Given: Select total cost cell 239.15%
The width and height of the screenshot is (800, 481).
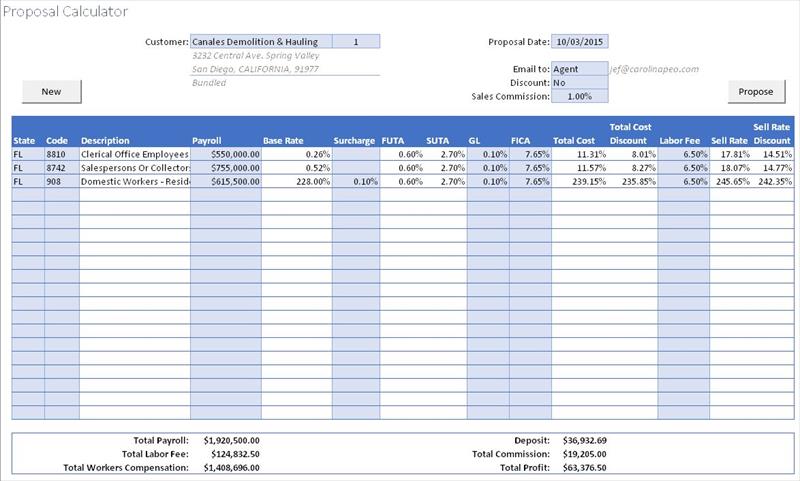Looking at the screenshot, I should (x=579, y=182).
